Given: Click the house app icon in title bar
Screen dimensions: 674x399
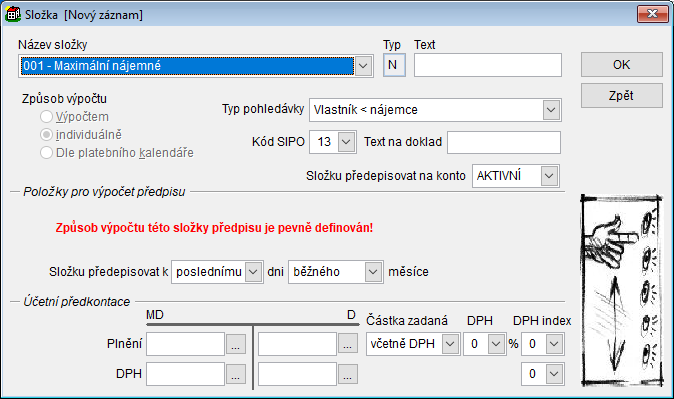Looking at the screenshot, I should tap(13, 14).
